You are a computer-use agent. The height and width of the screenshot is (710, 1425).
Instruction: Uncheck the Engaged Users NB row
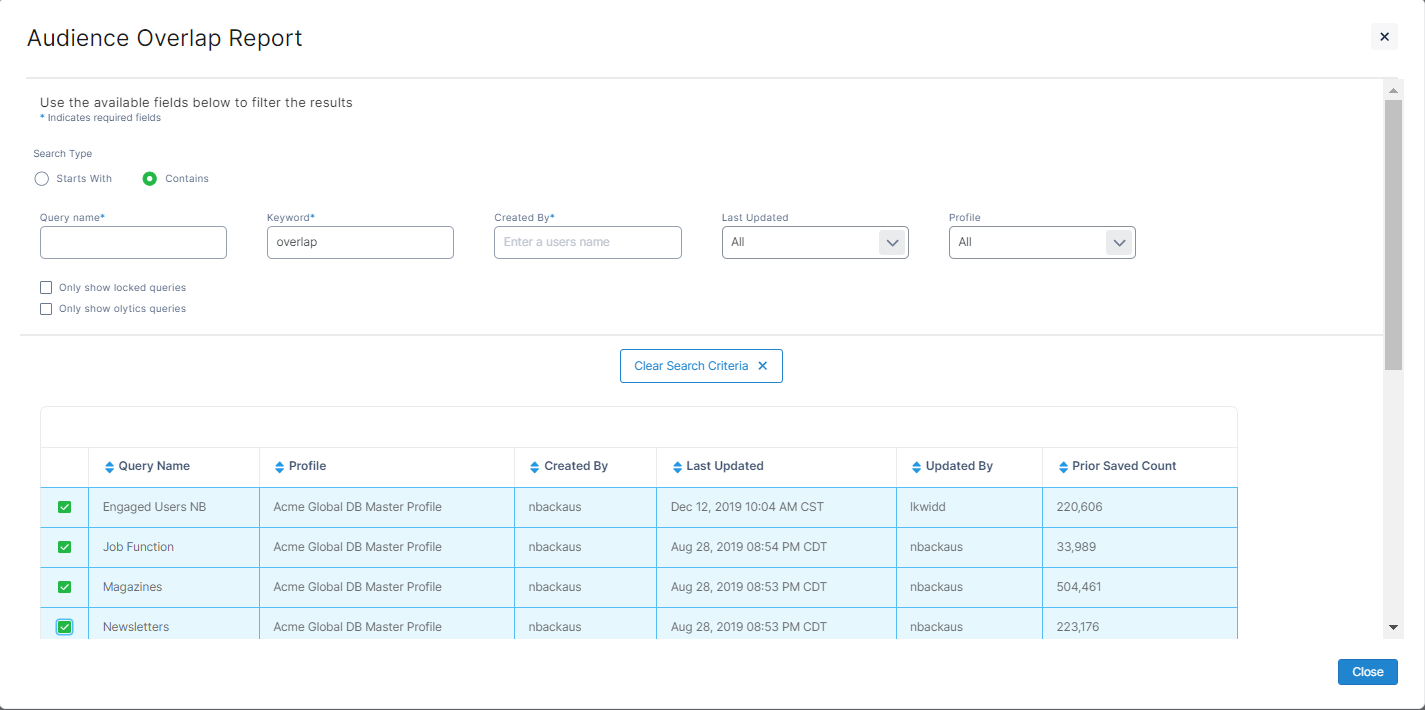click(65, 507)
